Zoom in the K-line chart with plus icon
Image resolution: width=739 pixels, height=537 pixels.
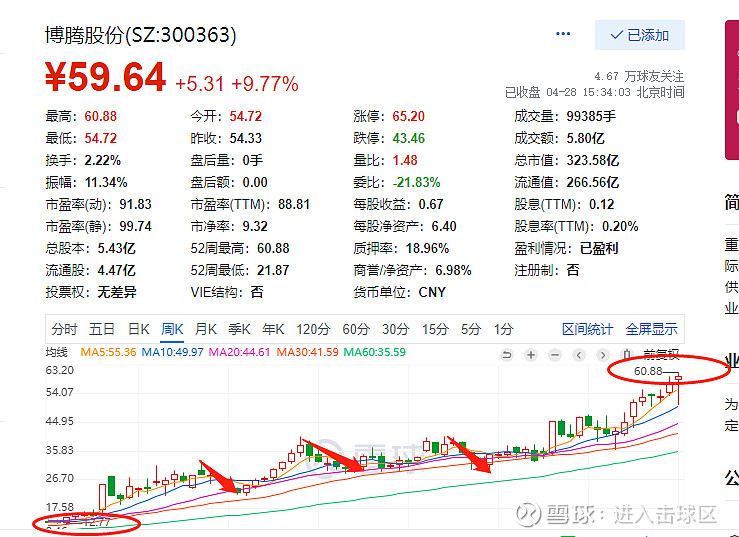pos(531,355)
